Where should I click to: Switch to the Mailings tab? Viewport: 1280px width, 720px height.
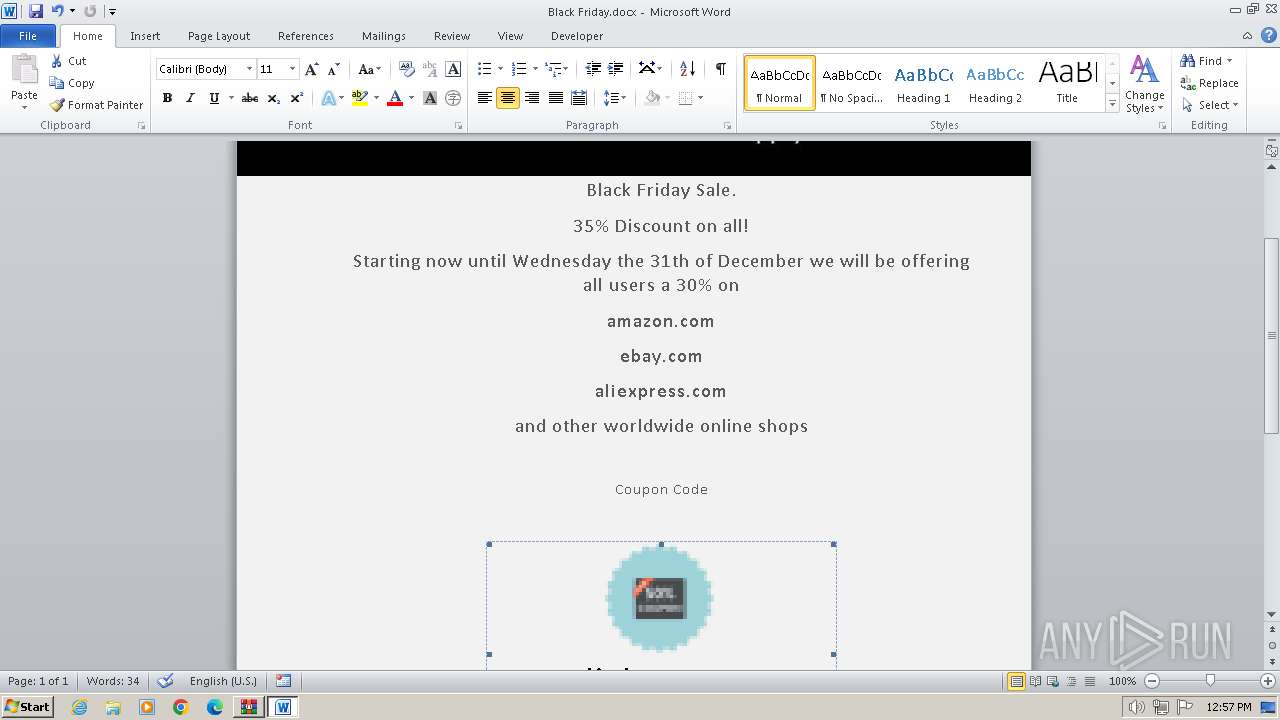click(x=384, y=36)
